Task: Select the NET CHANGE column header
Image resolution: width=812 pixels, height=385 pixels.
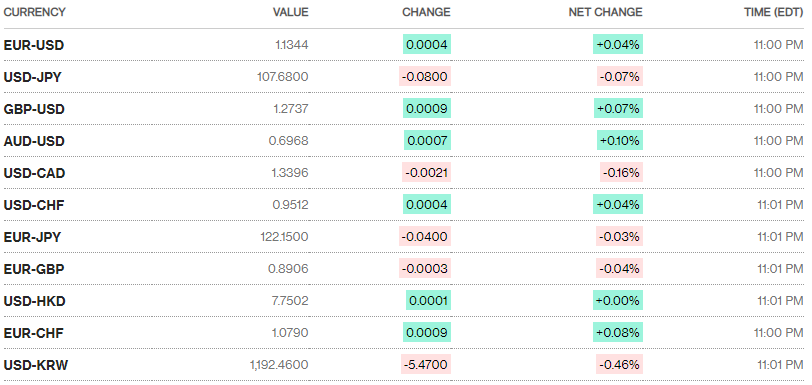Action: pyautogui.click(x=605, y=12)
